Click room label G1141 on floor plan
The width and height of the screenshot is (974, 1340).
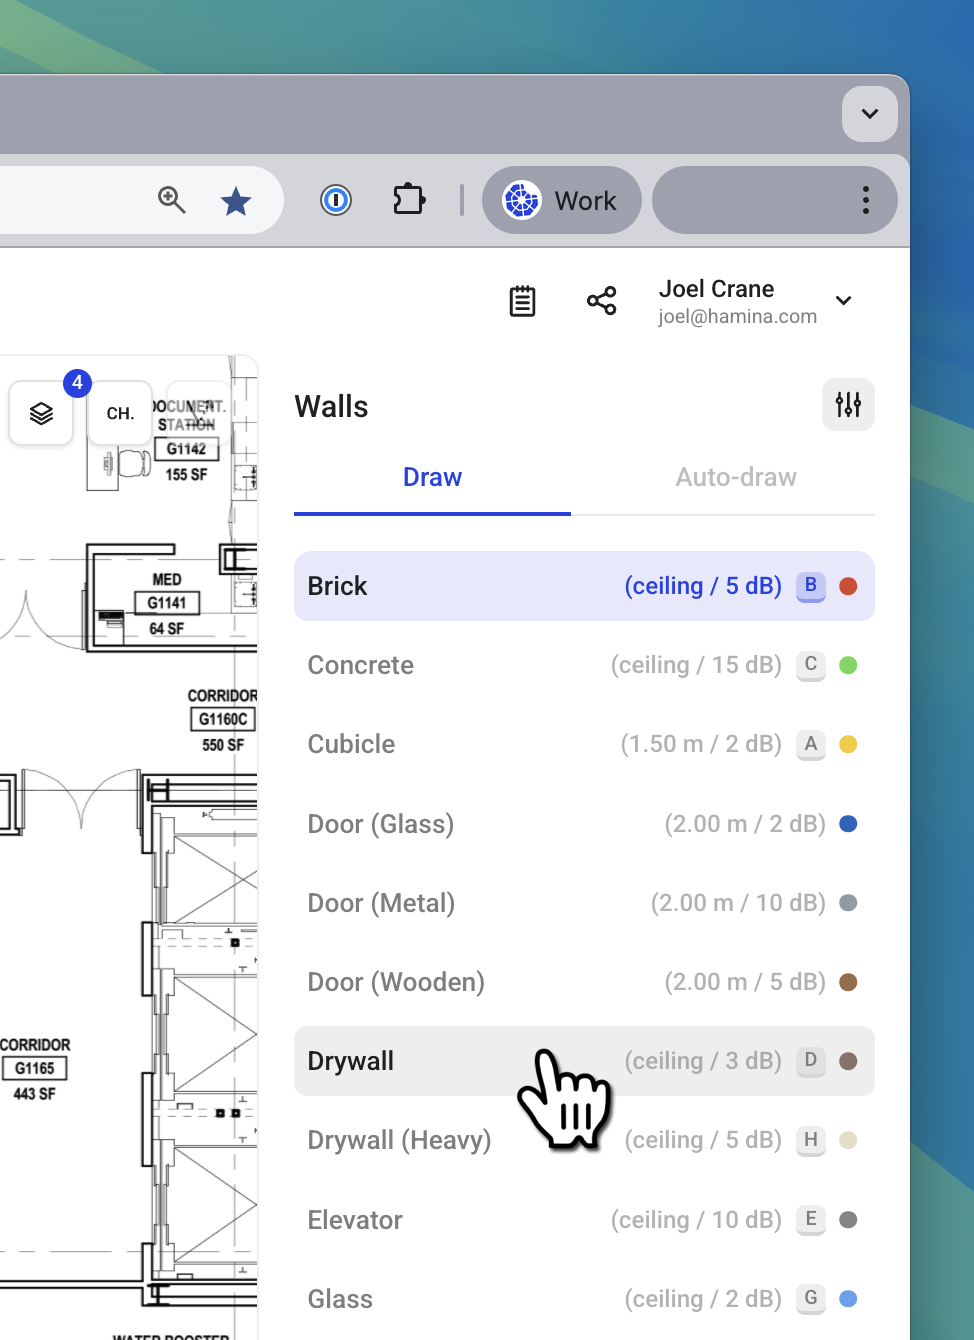coord(167,603)
